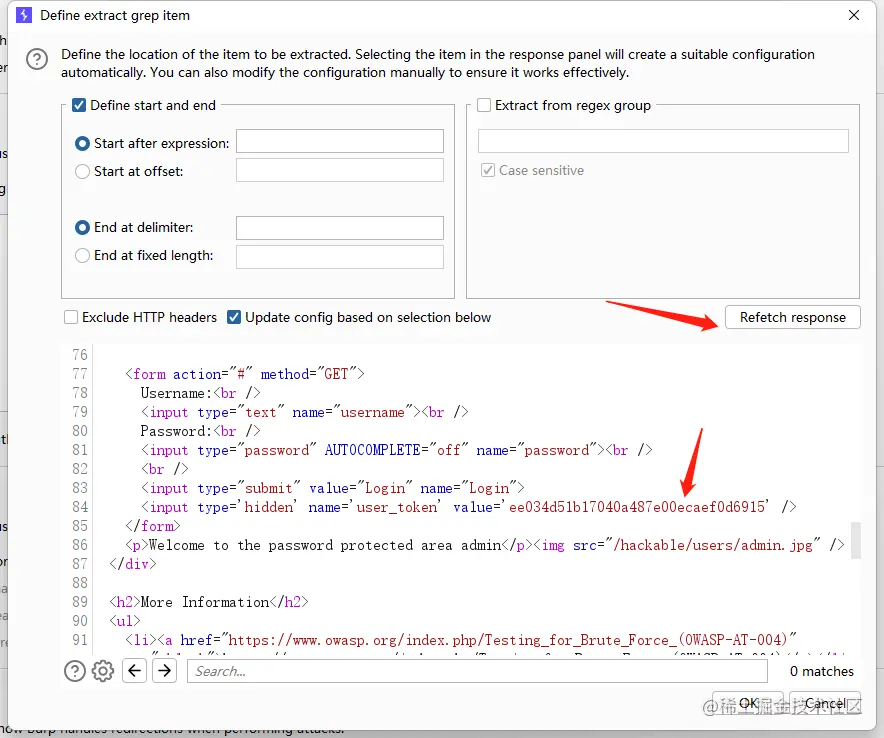The height and width of the screenshot is (738, 884).
Task: Click the End at fixed length text field
Action: click(339, 257)
